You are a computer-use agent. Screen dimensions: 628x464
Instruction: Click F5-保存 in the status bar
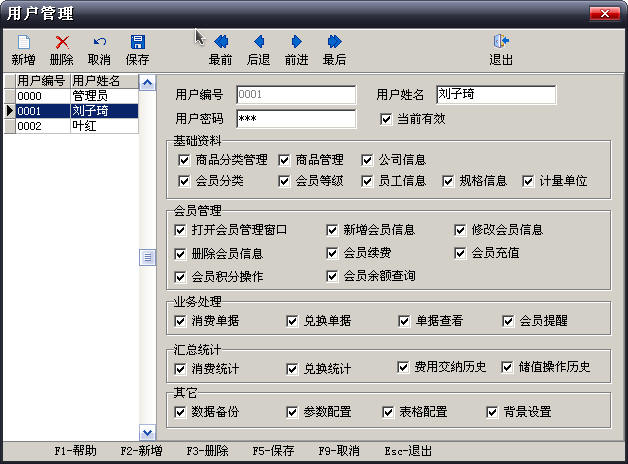coord(274,451)
